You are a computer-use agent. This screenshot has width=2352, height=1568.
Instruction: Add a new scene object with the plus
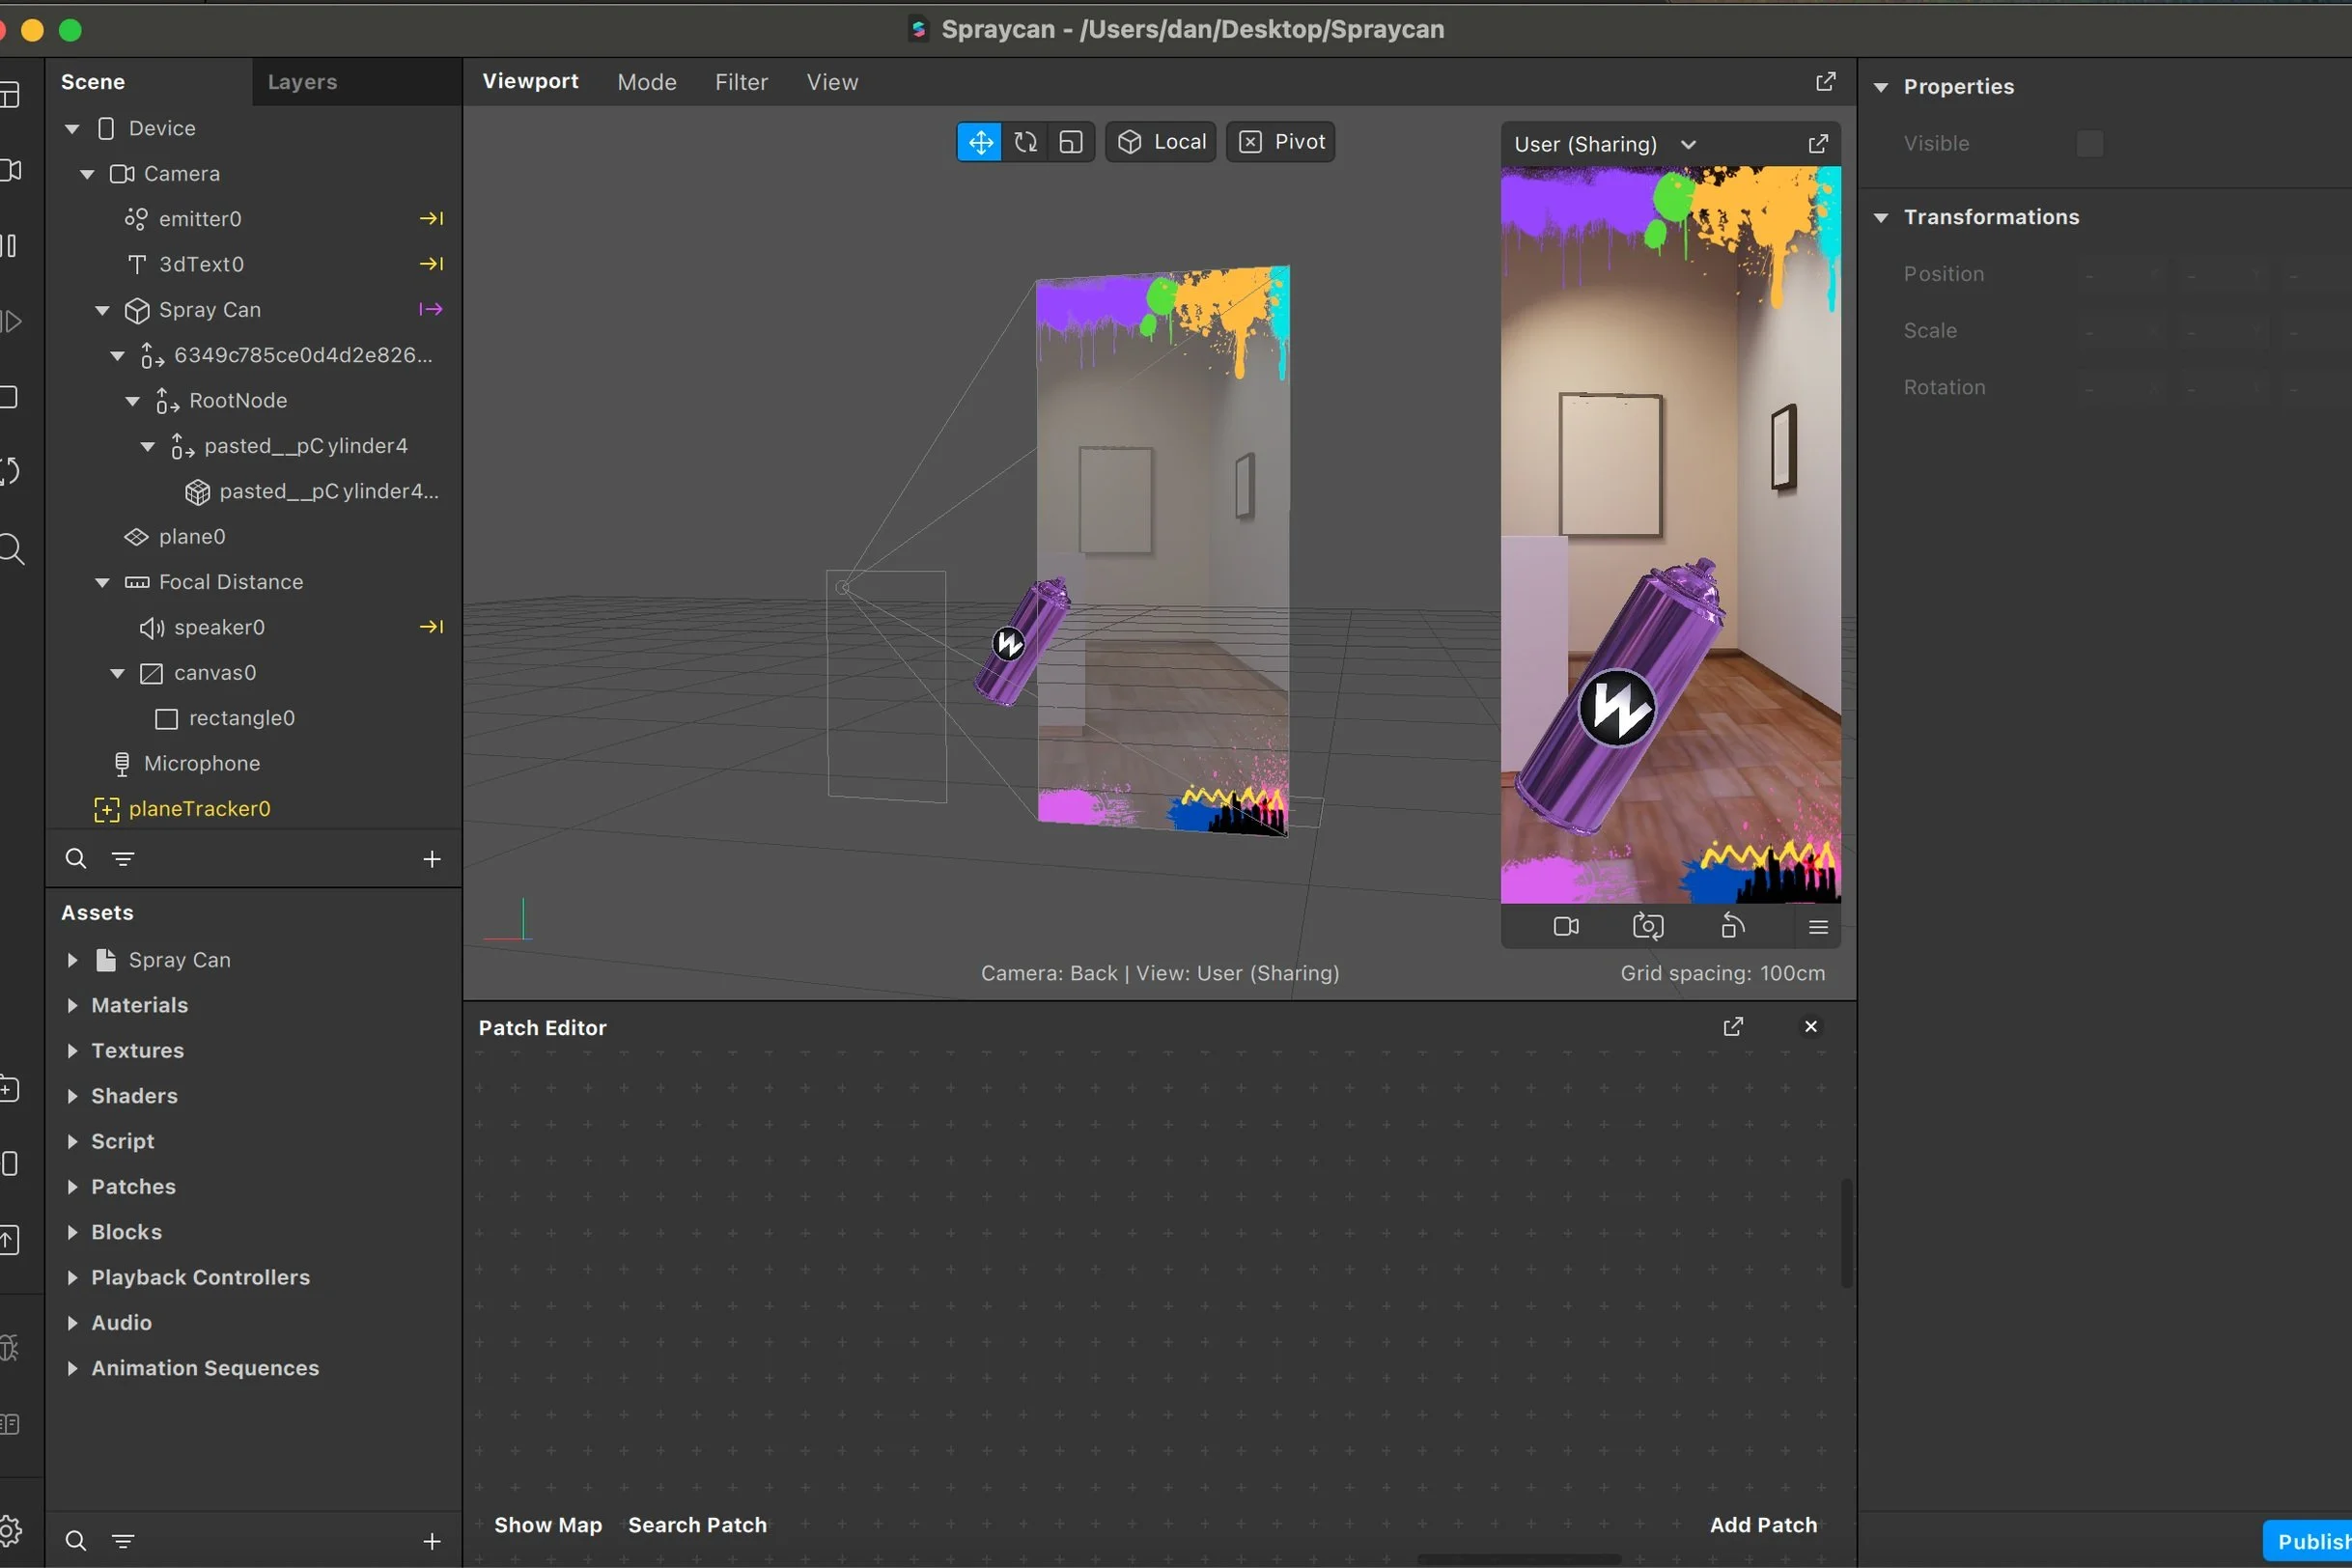point(432,859)
